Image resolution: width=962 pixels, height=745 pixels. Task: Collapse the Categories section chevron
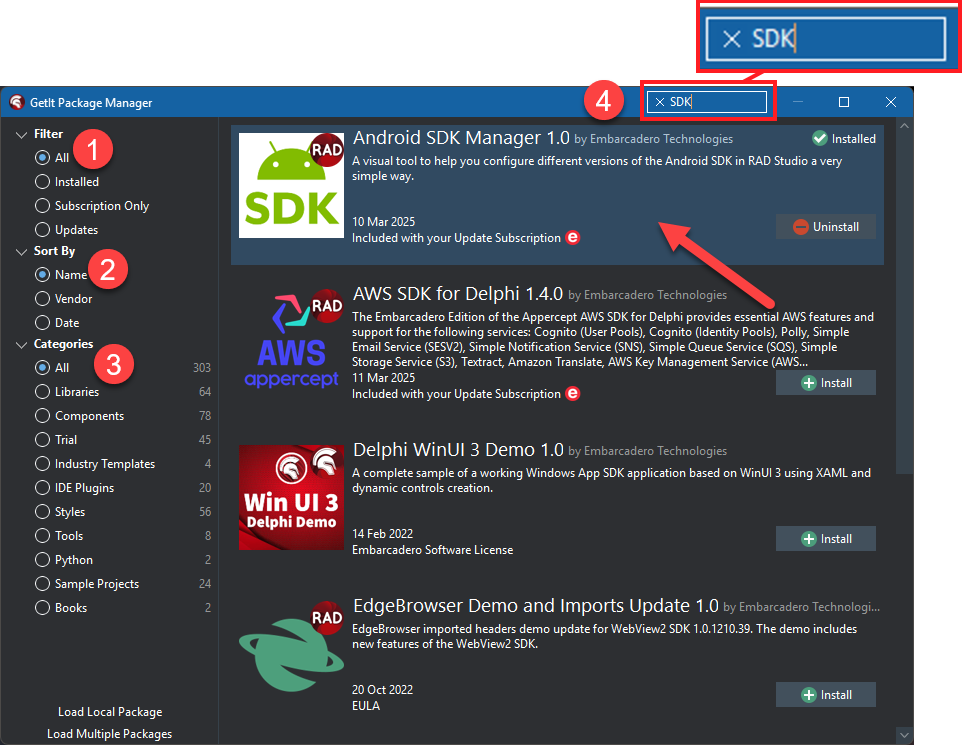(21, 345)
